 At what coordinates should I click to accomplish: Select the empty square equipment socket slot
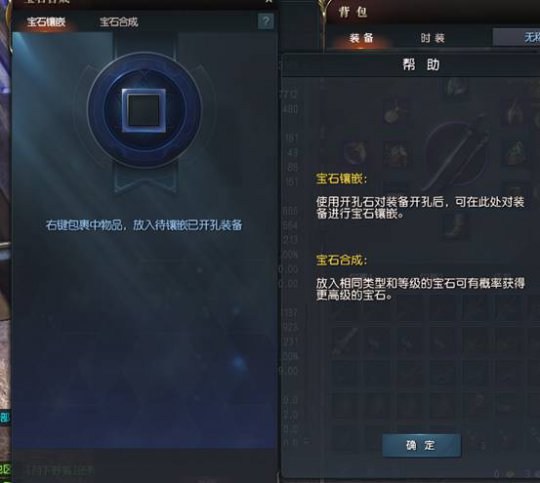point(144,111)
